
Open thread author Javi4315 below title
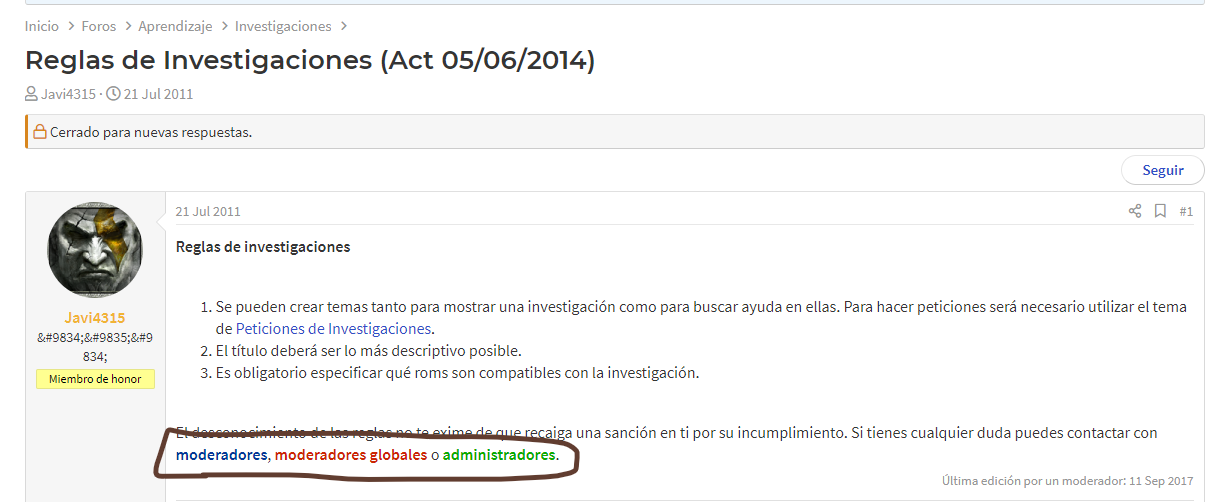tap(69, 94)
